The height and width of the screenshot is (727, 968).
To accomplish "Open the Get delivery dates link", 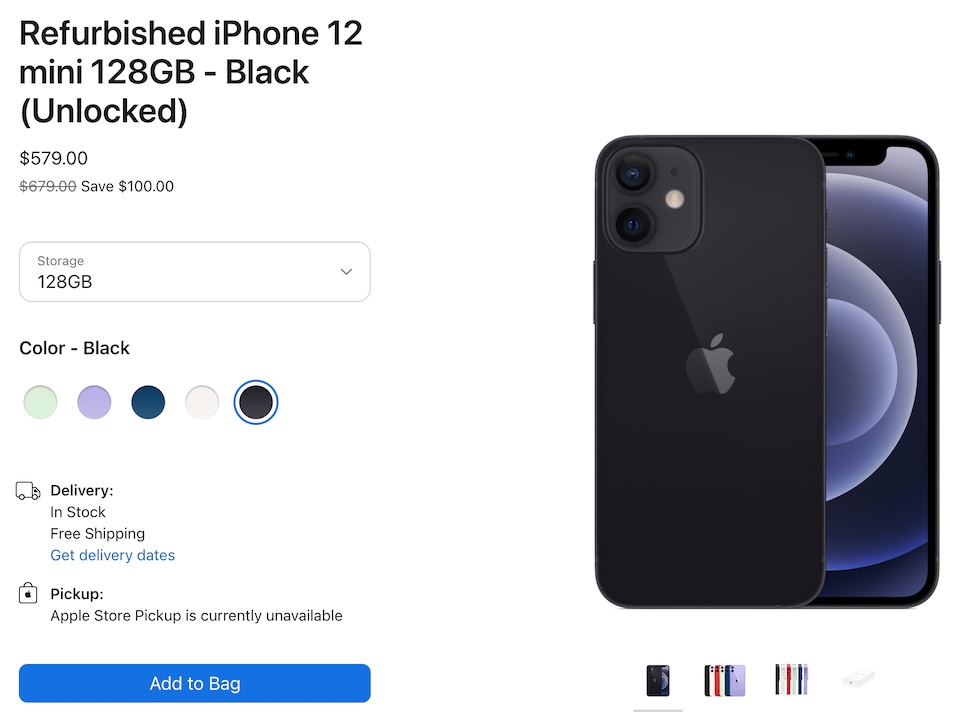I will [x=112, y=555].
